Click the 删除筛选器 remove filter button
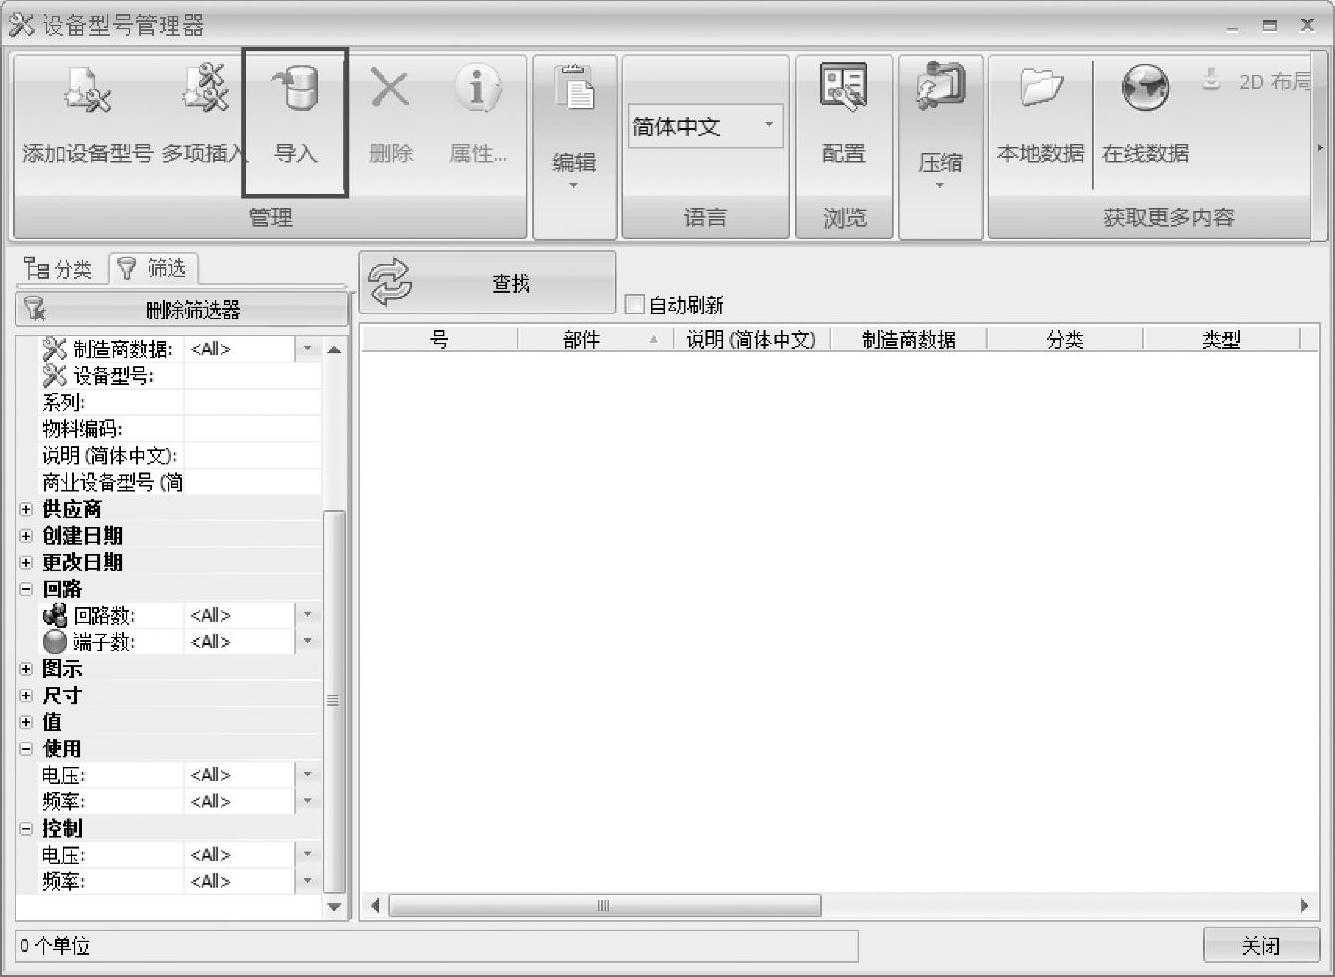Viewport: 1335px width, 977px height. (x=182, y=309)
